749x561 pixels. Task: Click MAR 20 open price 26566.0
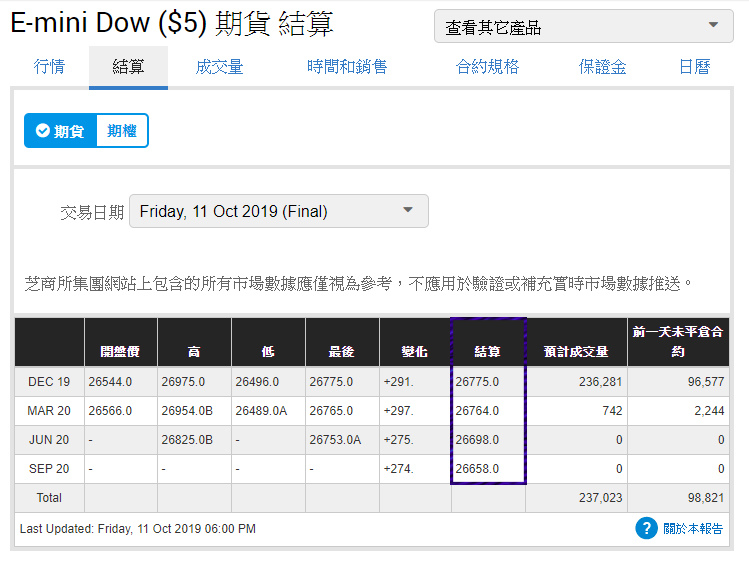pos(110,410)
